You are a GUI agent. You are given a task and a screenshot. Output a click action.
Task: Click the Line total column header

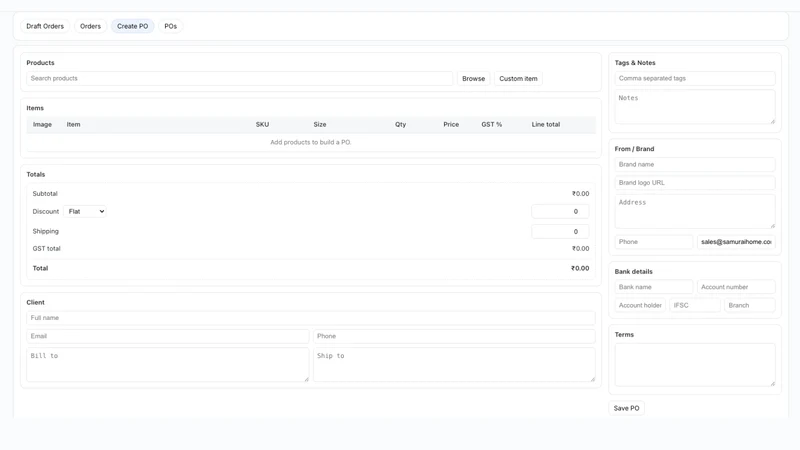click(x=545, y=124)
